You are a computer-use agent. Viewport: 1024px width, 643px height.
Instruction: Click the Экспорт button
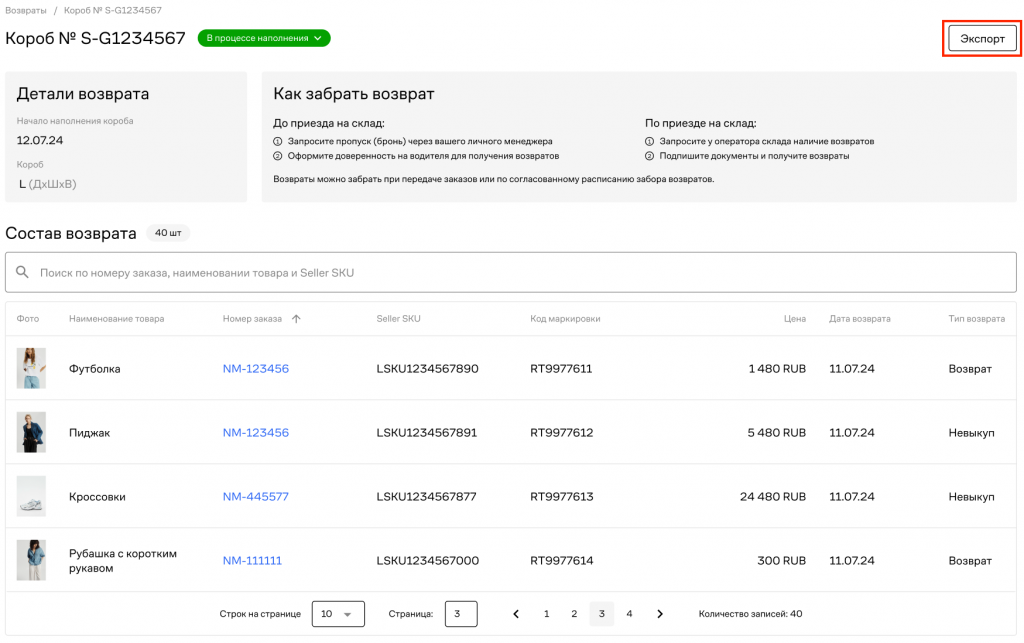981,38
